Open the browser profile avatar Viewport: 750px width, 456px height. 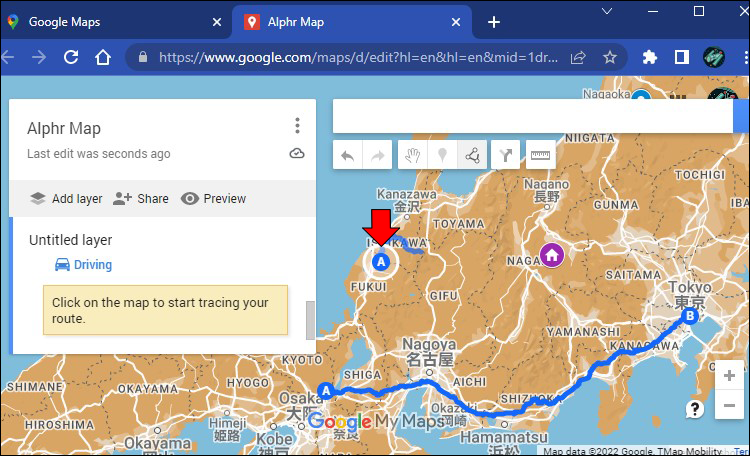[x=714, y=57]
